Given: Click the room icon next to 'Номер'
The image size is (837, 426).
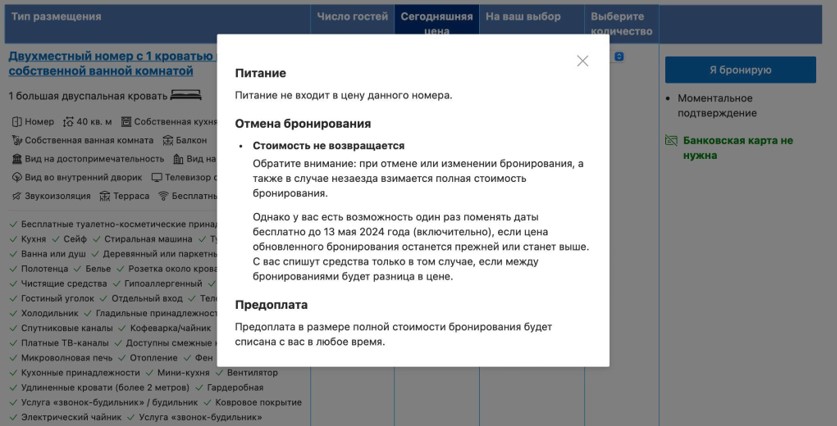Looking at the screenshot, I should [x=17, y=122].
